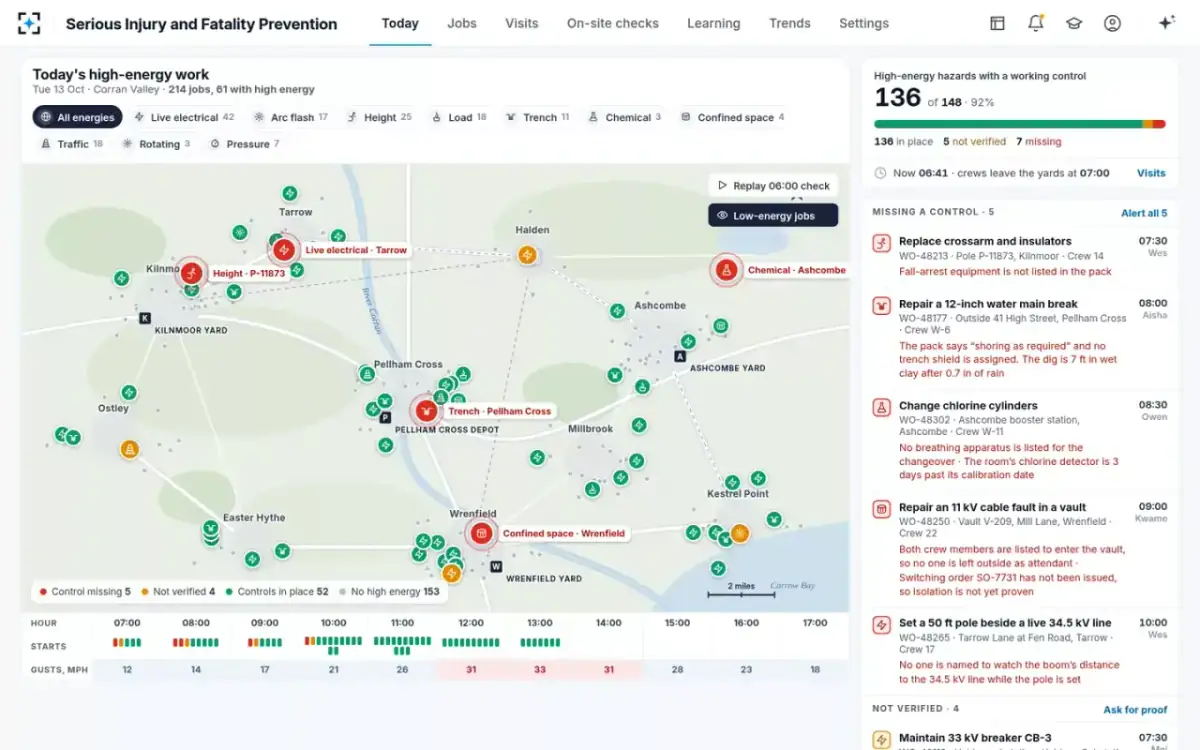Toggle the Low-energy jobs visibility button
1200x750 pixels.
pyautogui.click(x=773, y=215)
